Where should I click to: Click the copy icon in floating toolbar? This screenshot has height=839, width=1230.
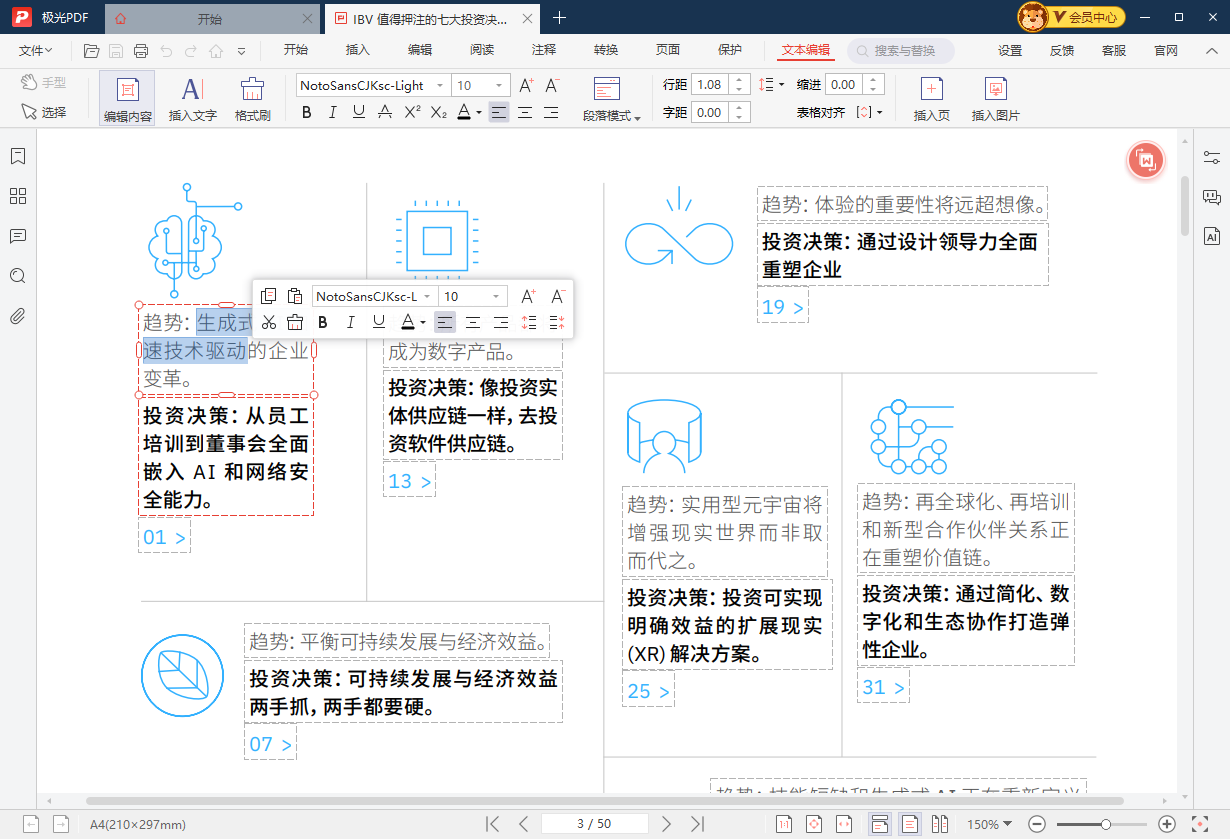pyautogui.click(x=268, y=296)
